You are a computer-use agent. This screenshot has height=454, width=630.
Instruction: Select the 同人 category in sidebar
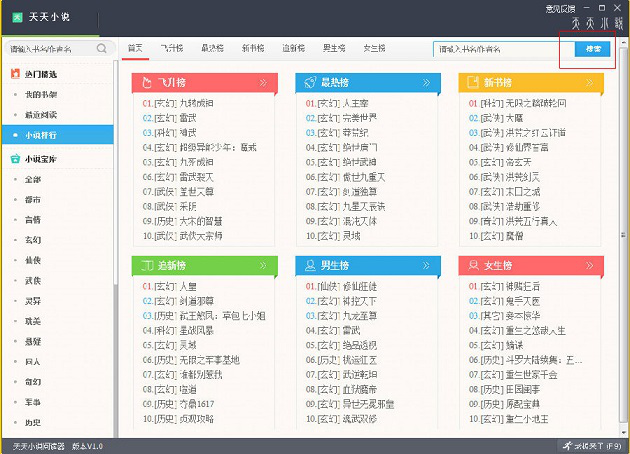click(33, 362)
